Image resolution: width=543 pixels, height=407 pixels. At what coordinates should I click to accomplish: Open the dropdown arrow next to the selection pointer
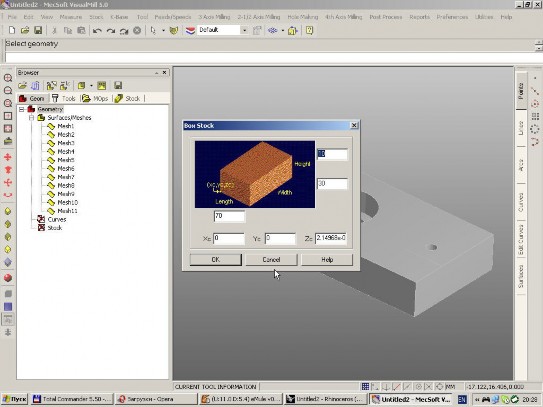pos(163,30)
